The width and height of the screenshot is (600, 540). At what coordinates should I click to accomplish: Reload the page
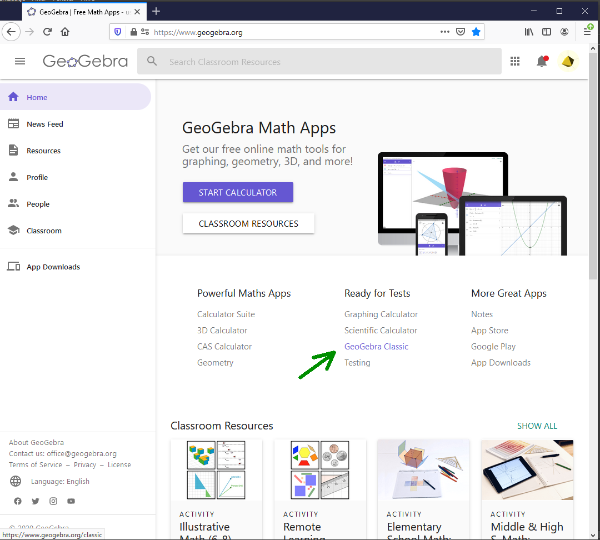pos(47,32)
